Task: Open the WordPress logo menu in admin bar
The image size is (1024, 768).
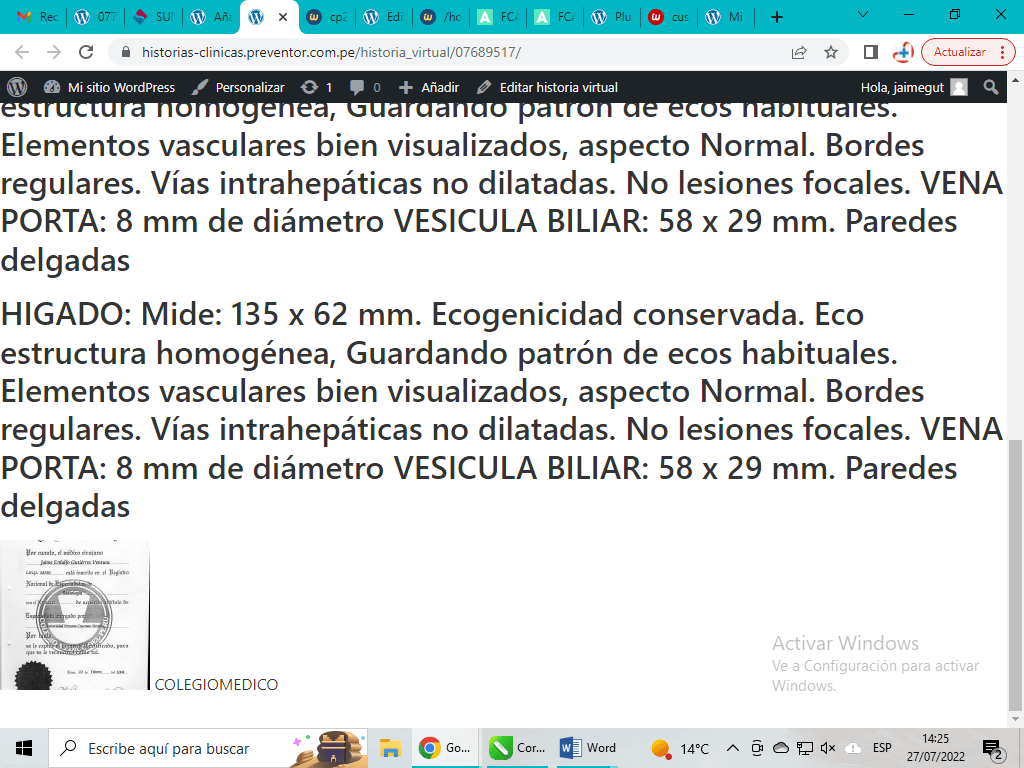Action: coord(17,87)
